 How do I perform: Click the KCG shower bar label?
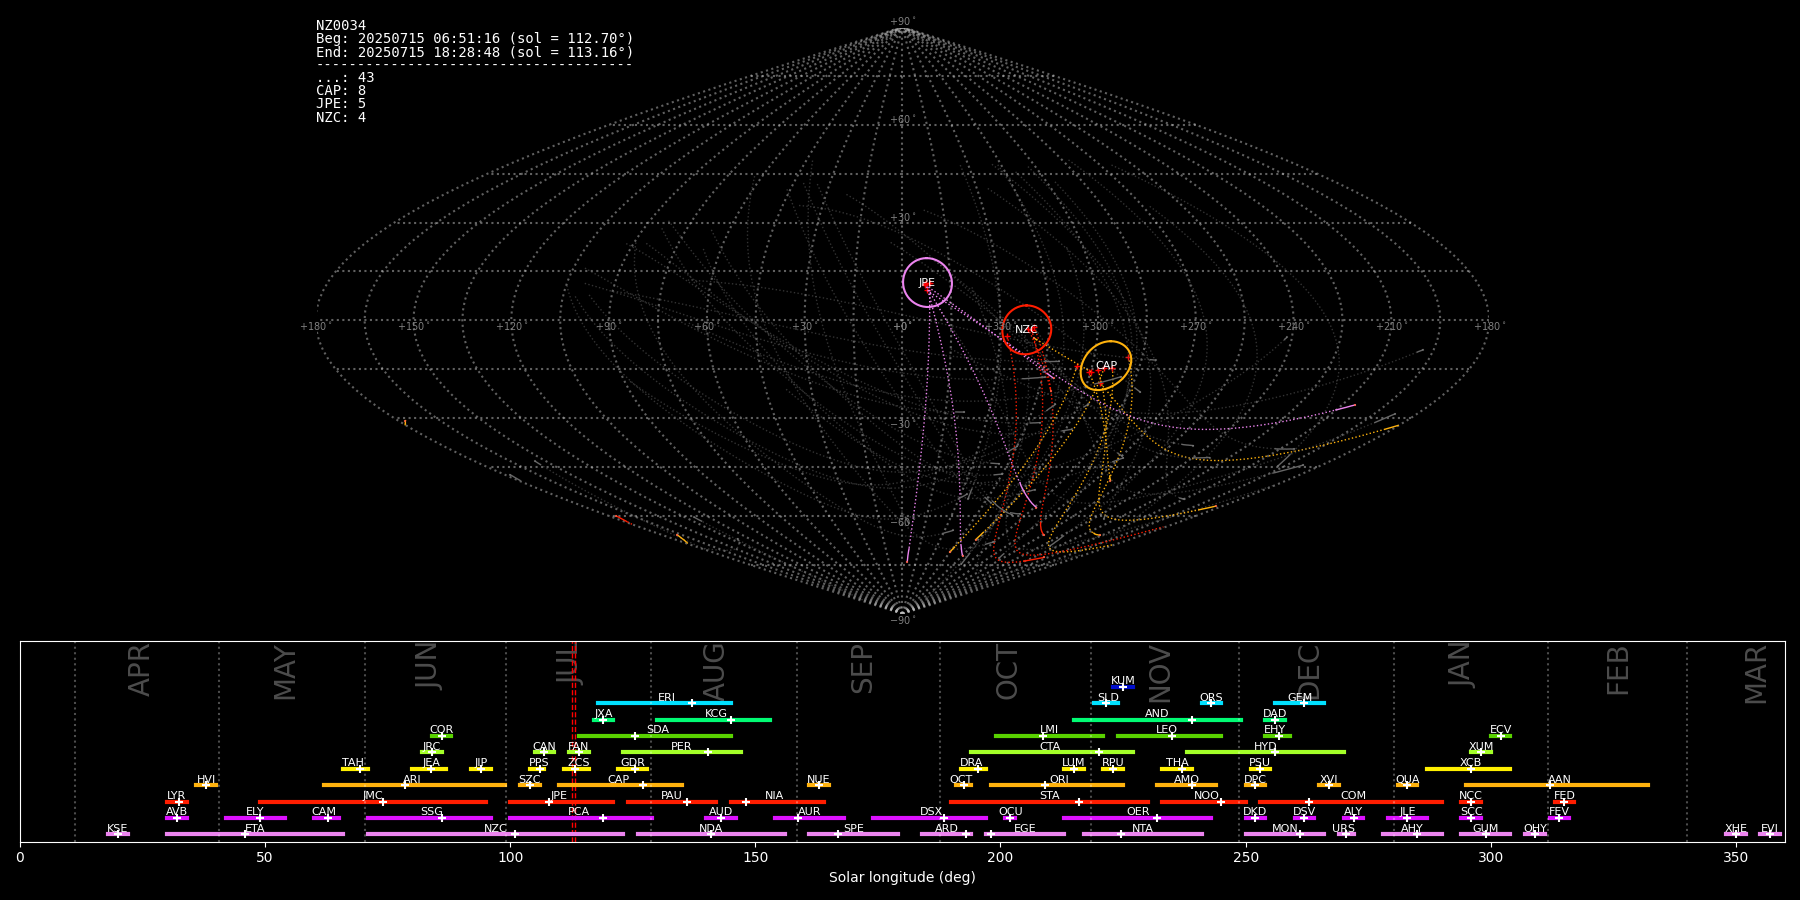point(716,714)
